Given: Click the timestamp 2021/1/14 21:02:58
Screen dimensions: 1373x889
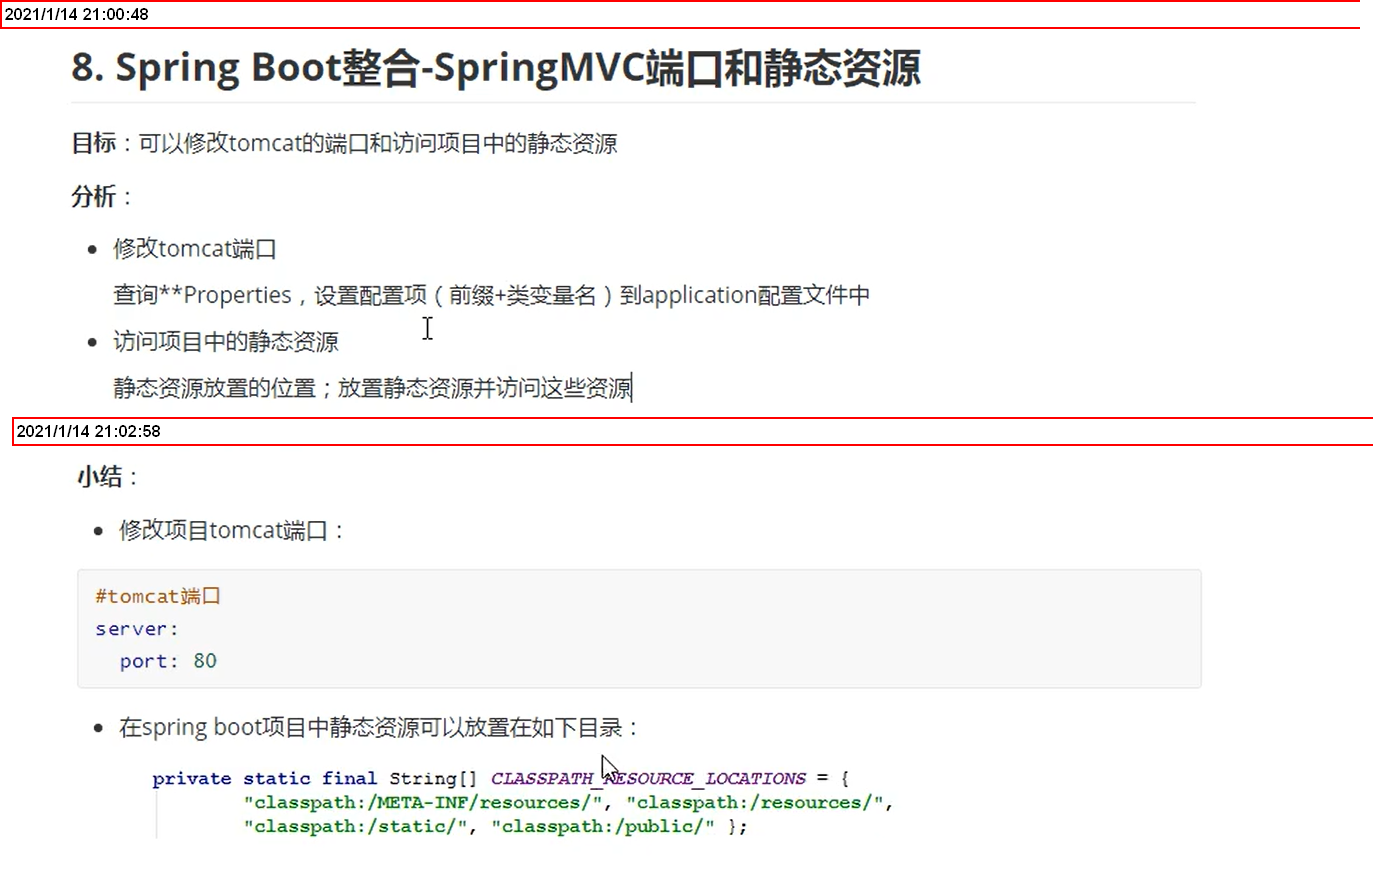Looking at the screenshot, I should point(89,431).
